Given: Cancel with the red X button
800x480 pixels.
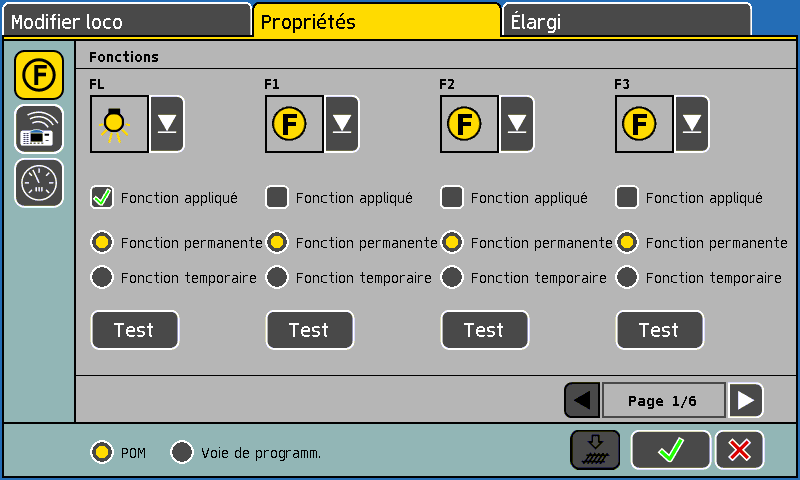Looking at the screenshot, I should coord(739,450).
